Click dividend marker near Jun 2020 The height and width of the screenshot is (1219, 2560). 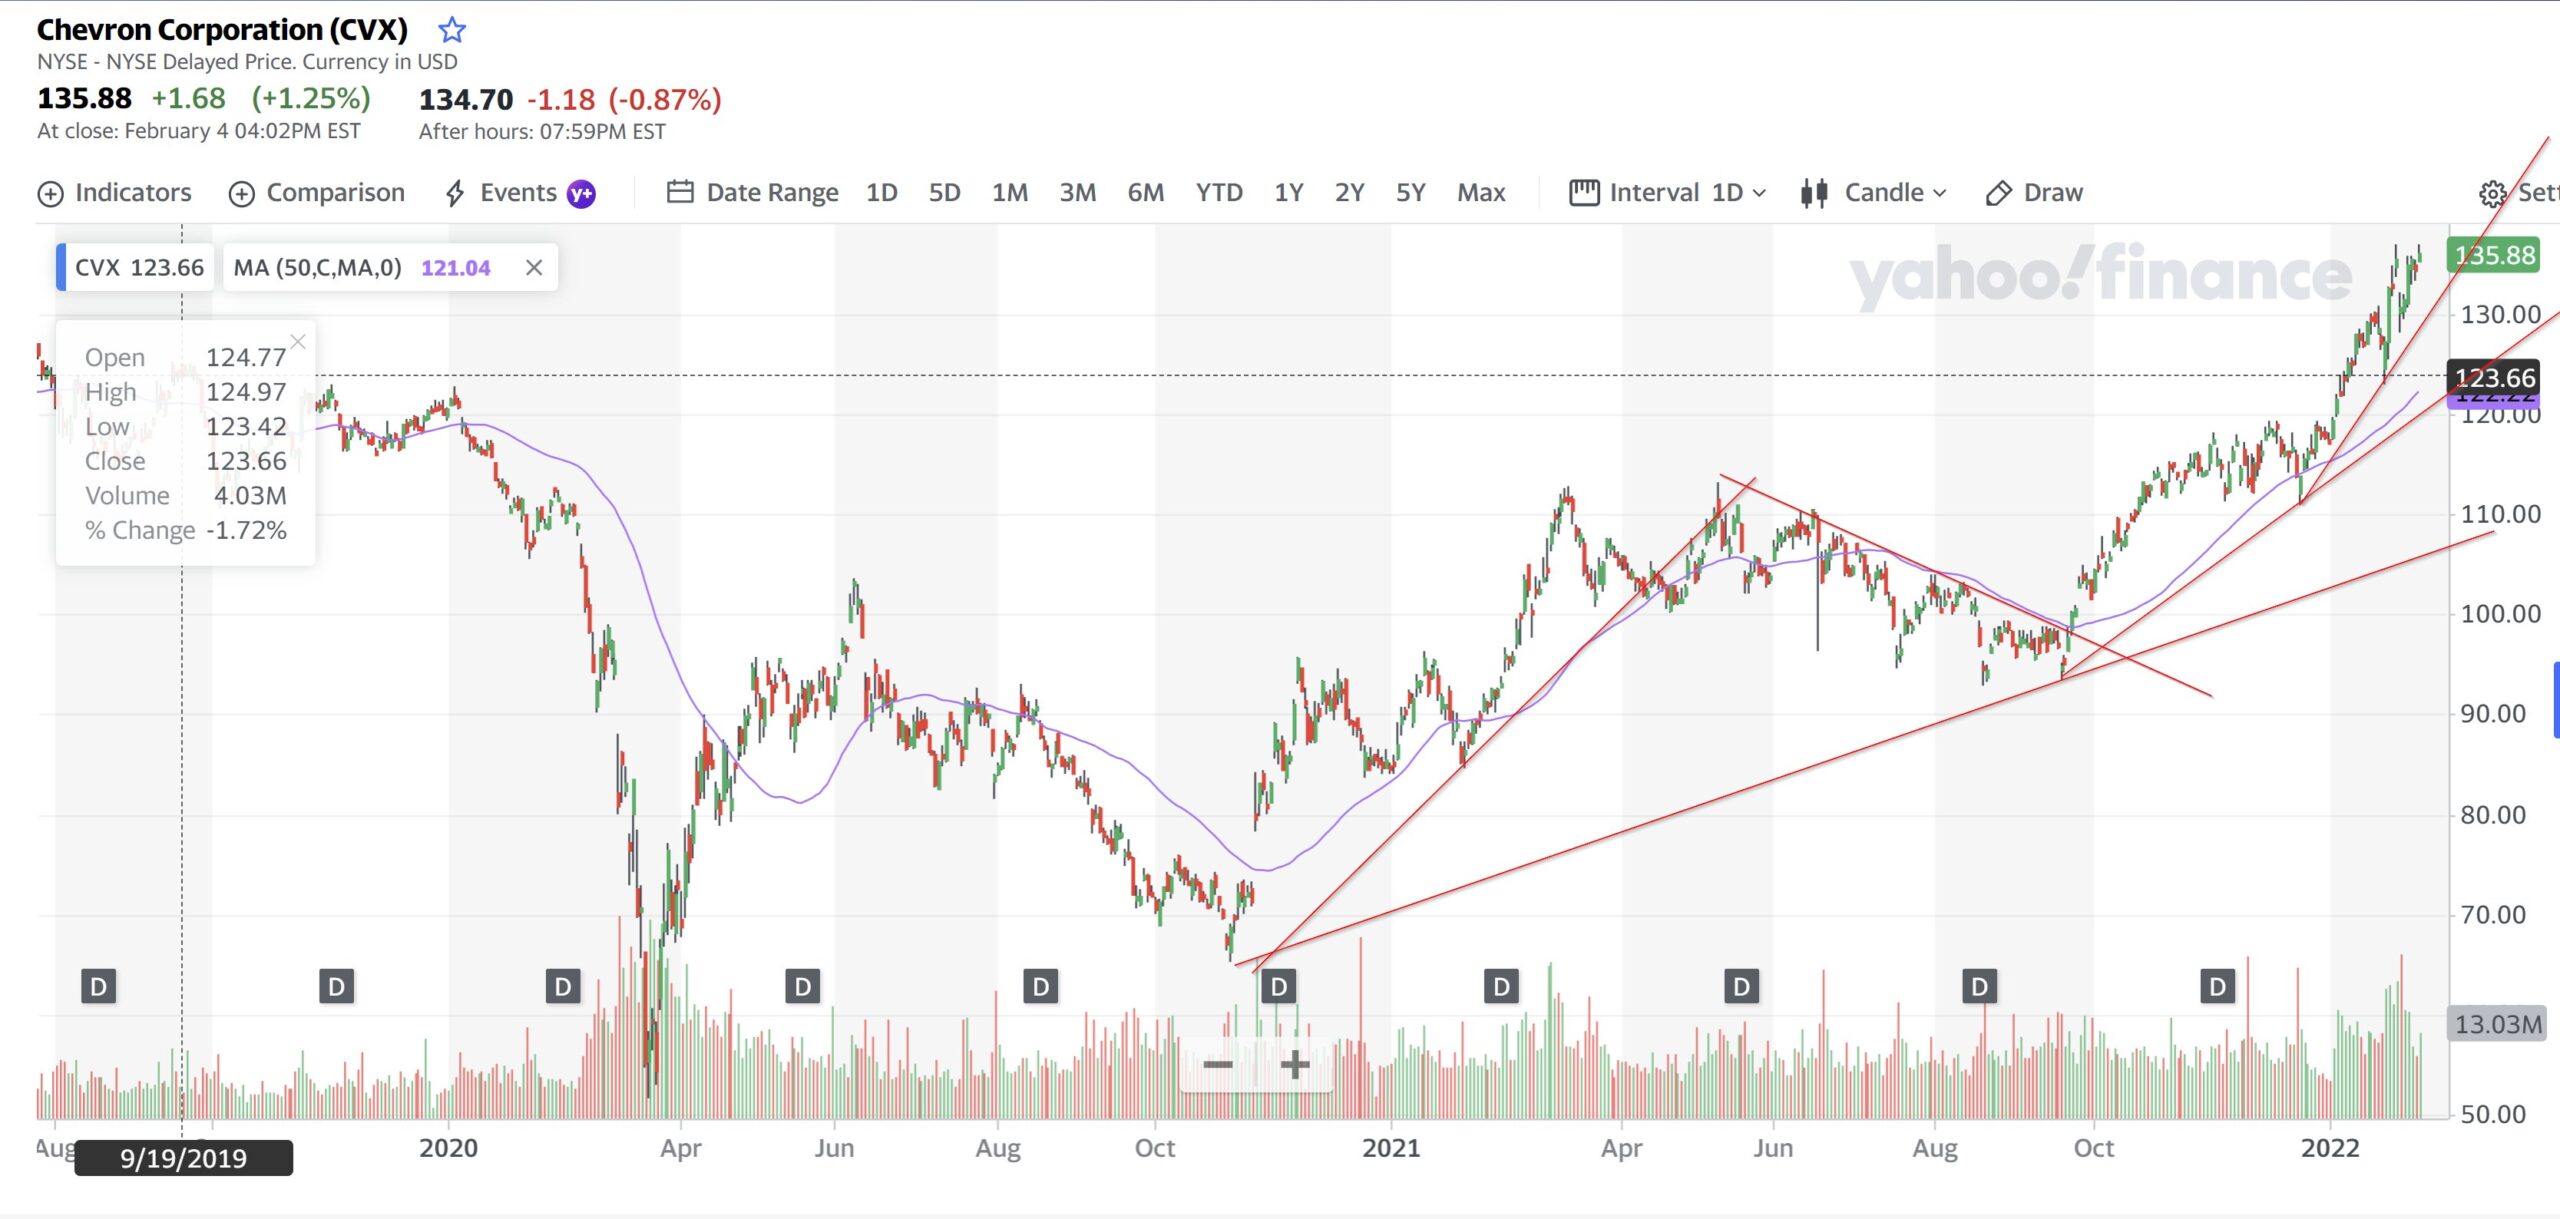[x=802, y=988]
